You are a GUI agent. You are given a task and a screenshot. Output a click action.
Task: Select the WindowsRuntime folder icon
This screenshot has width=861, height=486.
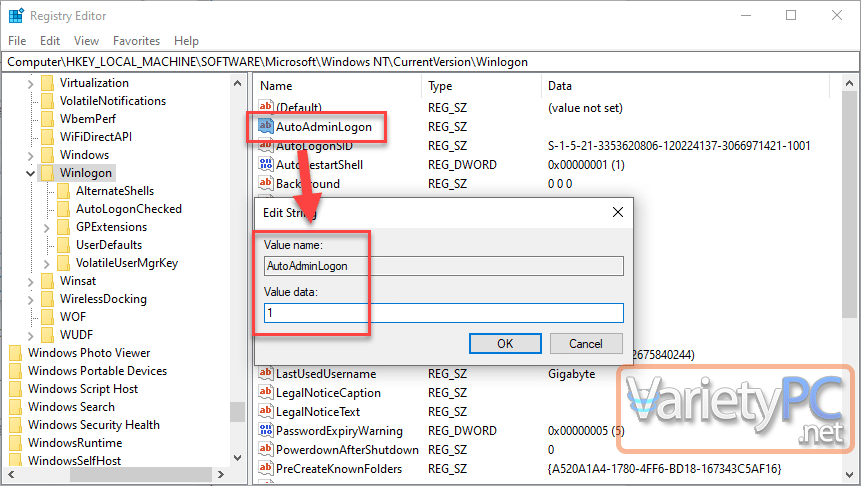16,443
